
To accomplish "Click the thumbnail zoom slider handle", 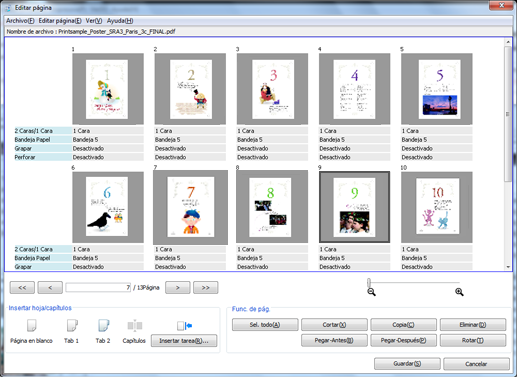I will click(x=369, y=283).
